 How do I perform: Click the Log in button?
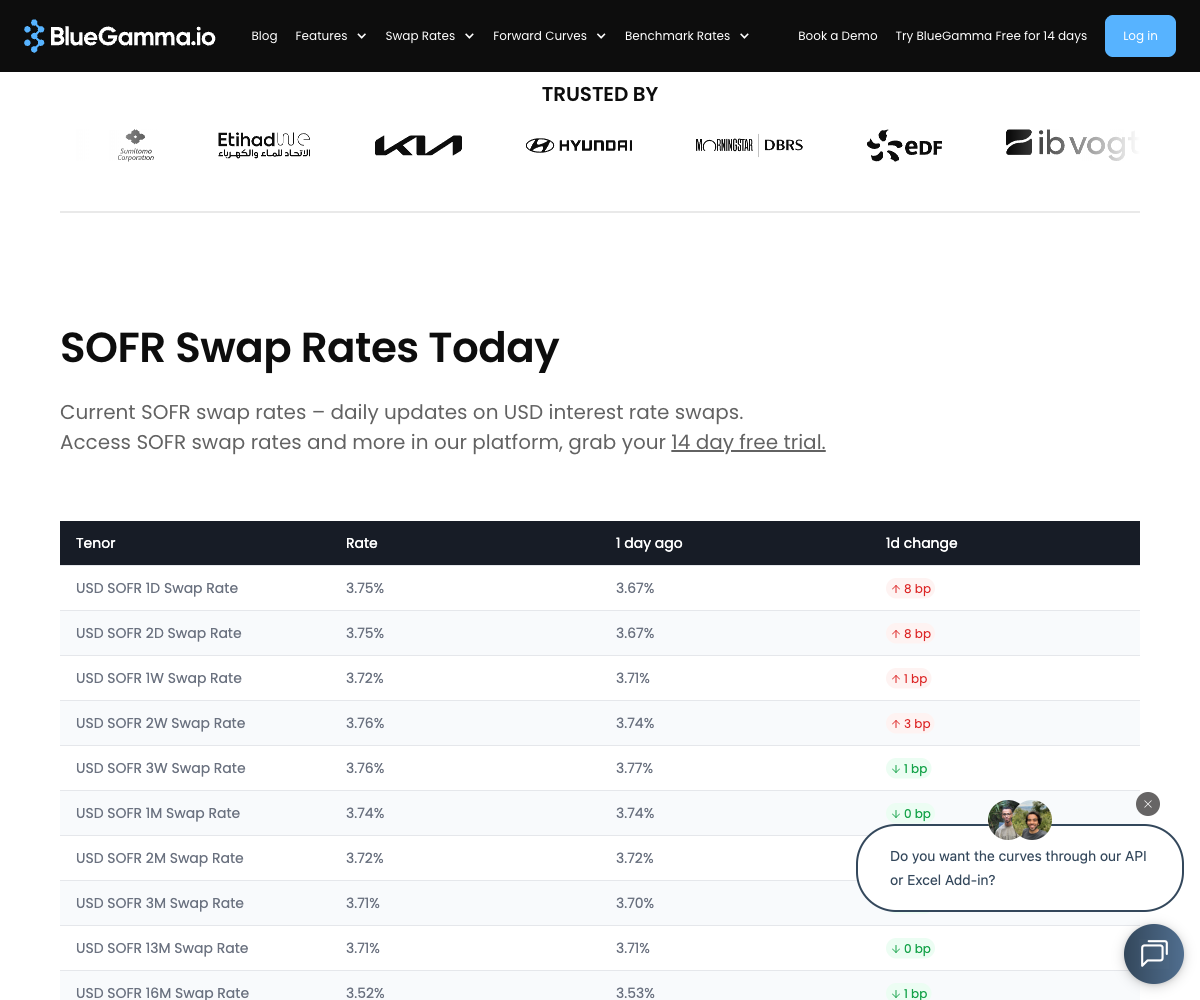1140,35
